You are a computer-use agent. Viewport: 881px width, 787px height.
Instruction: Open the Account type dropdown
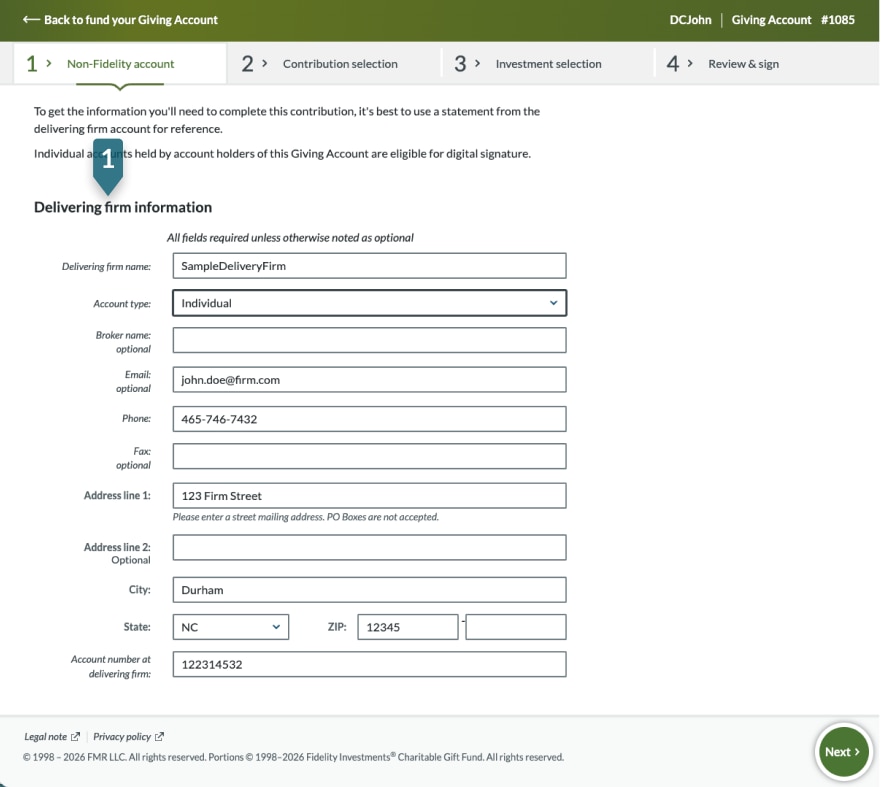tap(369, 303)
